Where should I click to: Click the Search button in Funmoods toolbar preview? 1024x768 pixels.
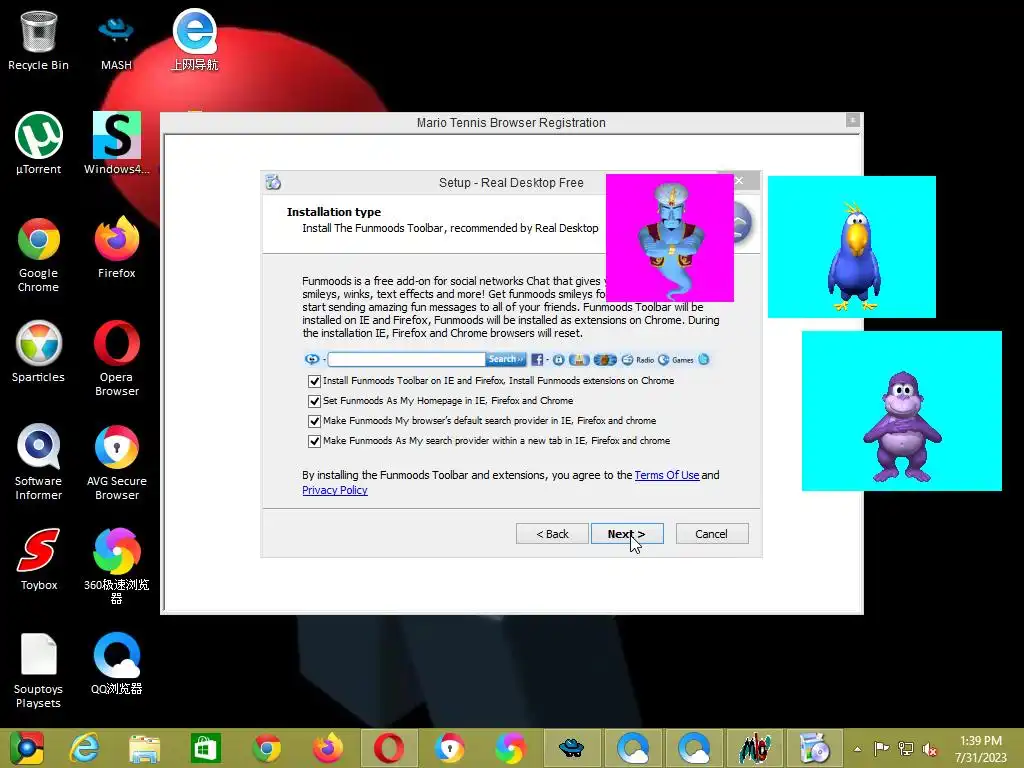[x=505, y=359]
